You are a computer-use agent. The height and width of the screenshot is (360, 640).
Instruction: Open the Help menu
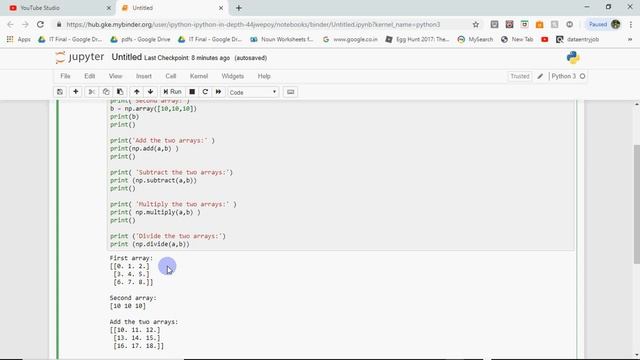264,76
